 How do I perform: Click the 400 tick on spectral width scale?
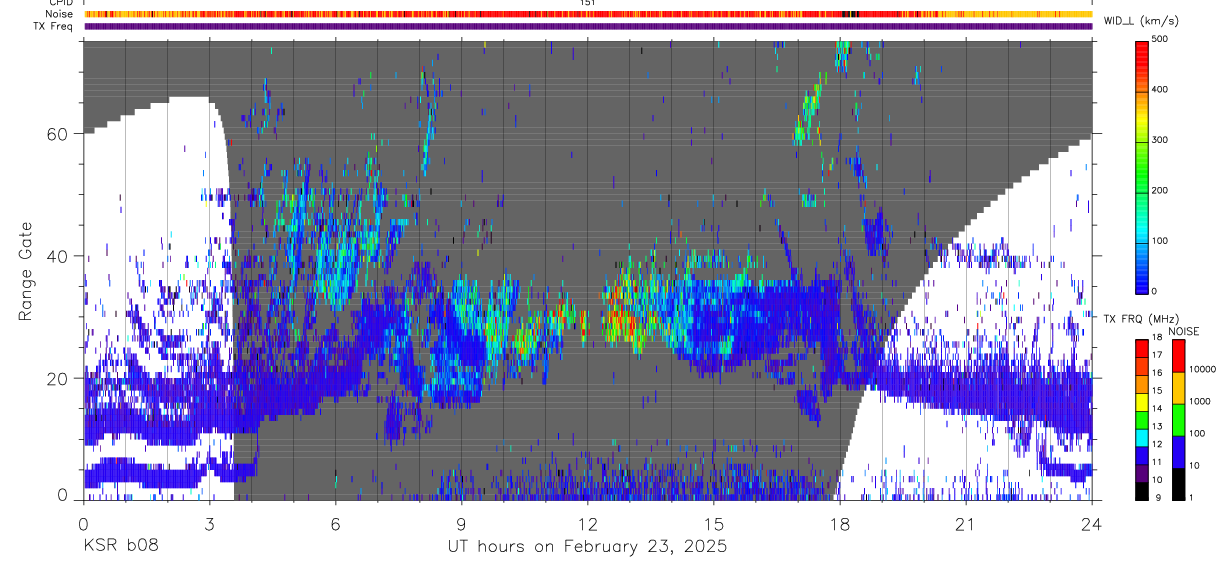1161,89
